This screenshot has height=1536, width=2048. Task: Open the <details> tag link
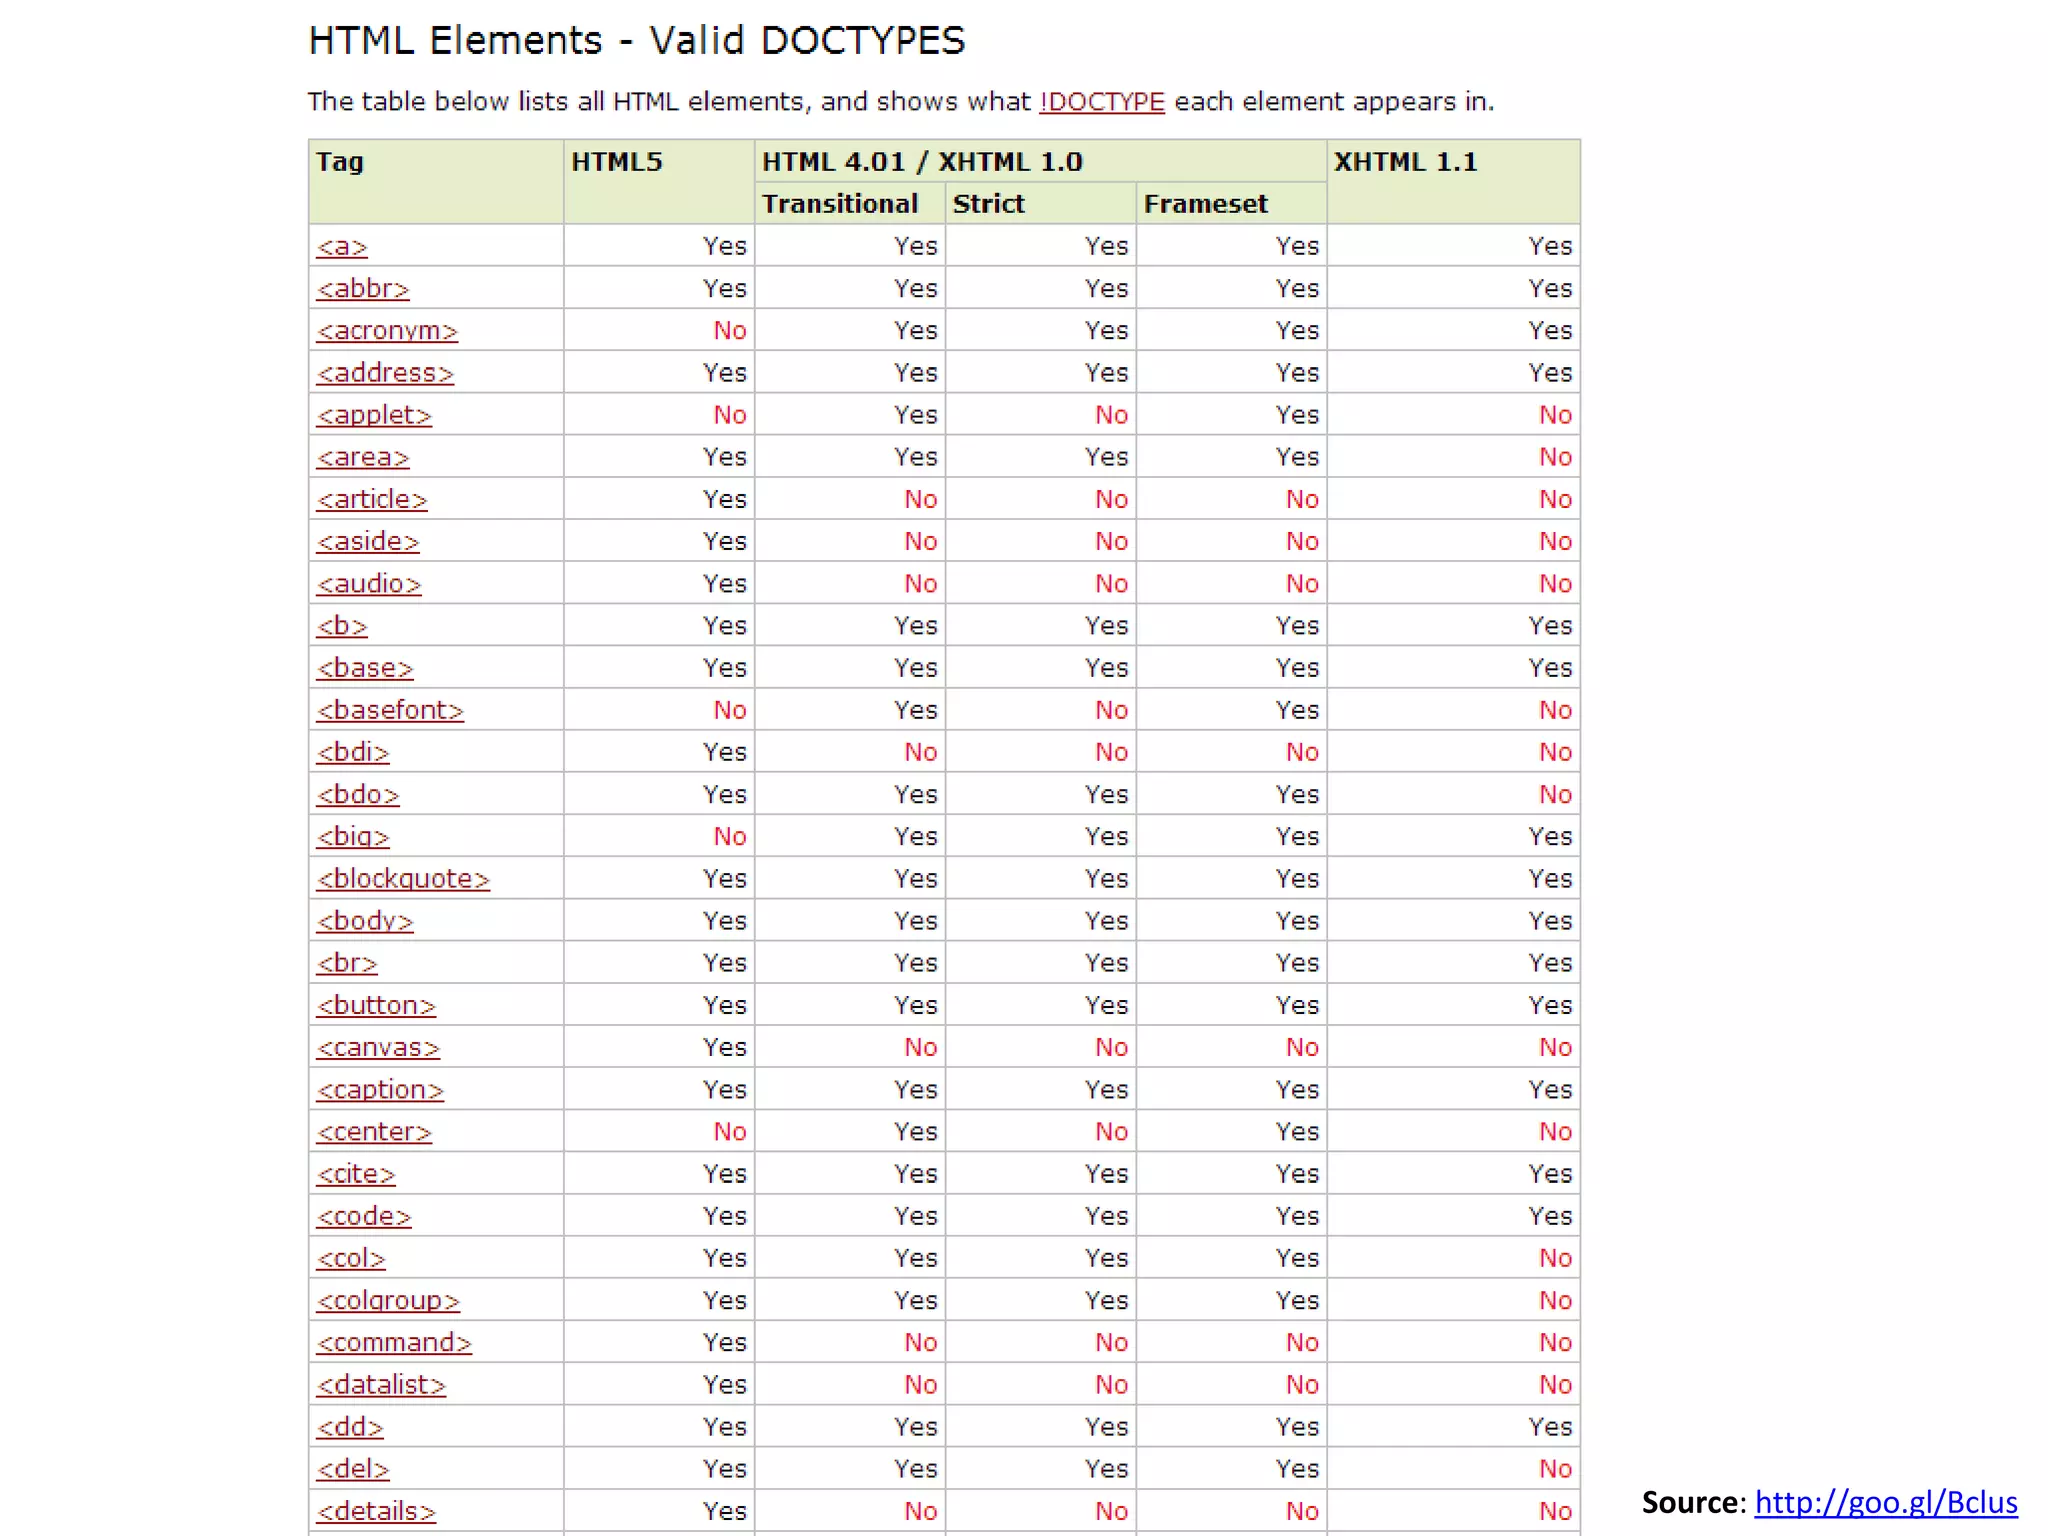(376, 1512)
